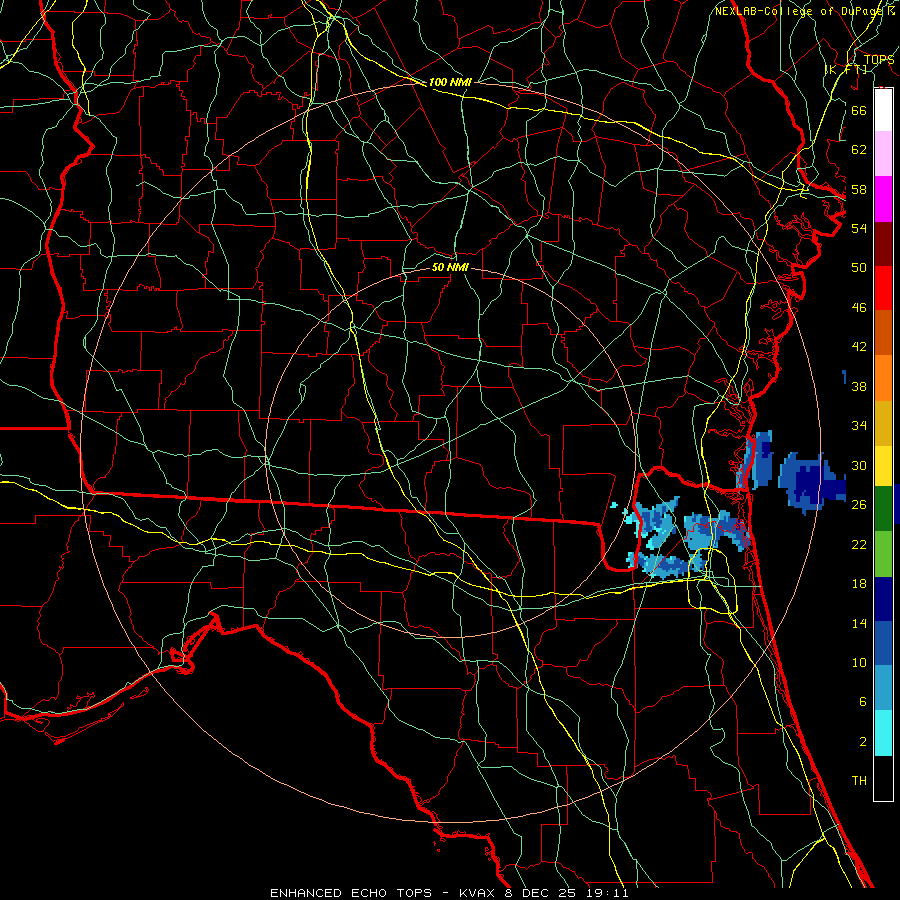Click the '50' legend value

pos(859,267)
